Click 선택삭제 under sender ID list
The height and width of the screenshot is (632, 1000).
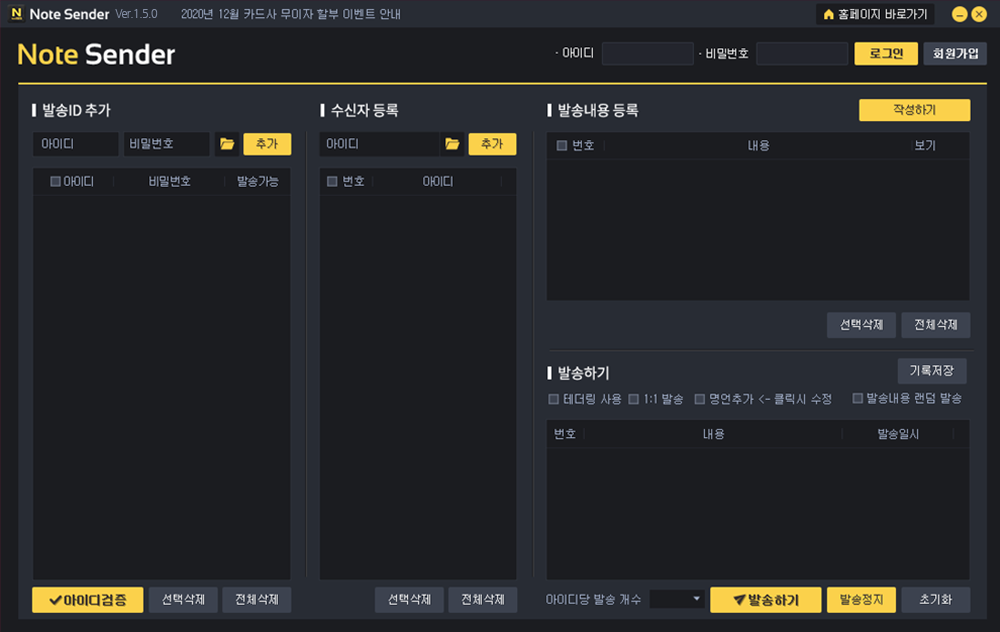(x=183, y=600)
